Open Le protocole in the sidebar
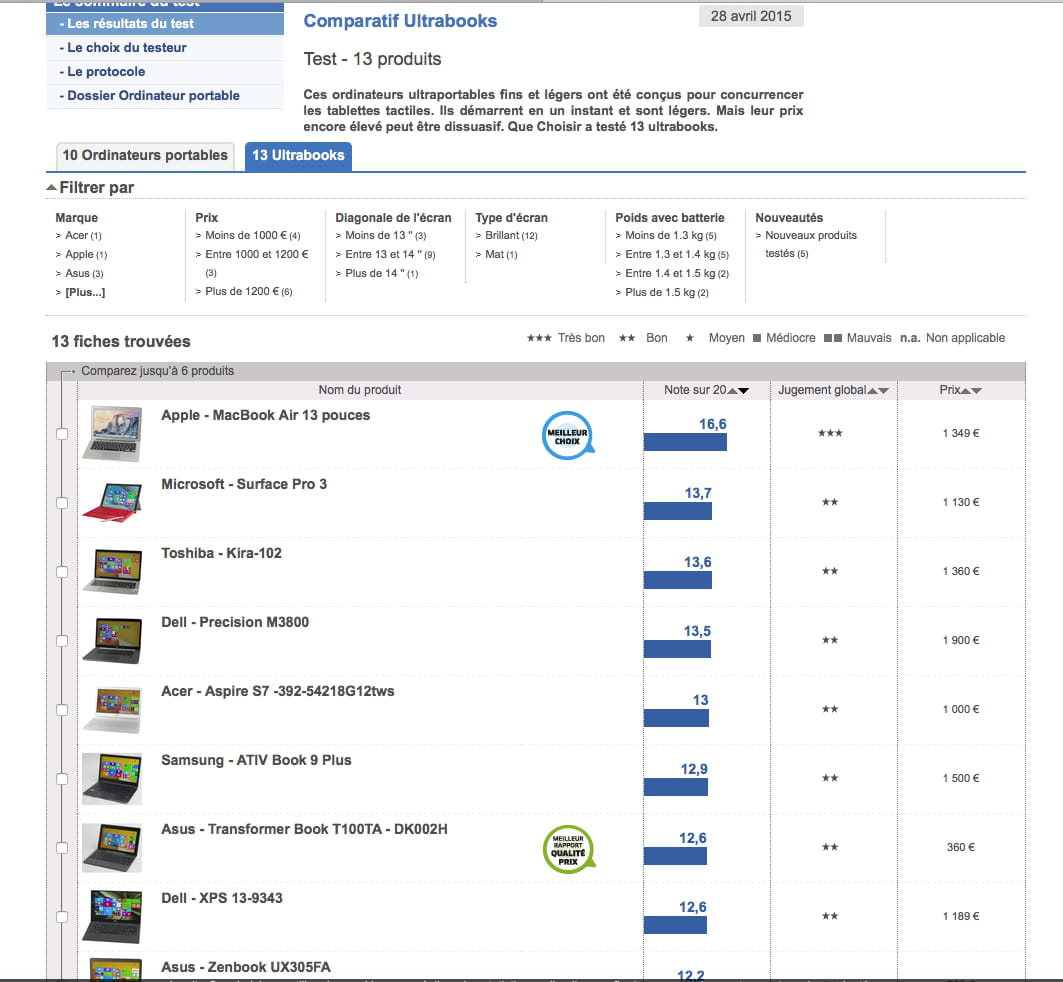This screenshot has width=1063, height=982. (165, 72)
